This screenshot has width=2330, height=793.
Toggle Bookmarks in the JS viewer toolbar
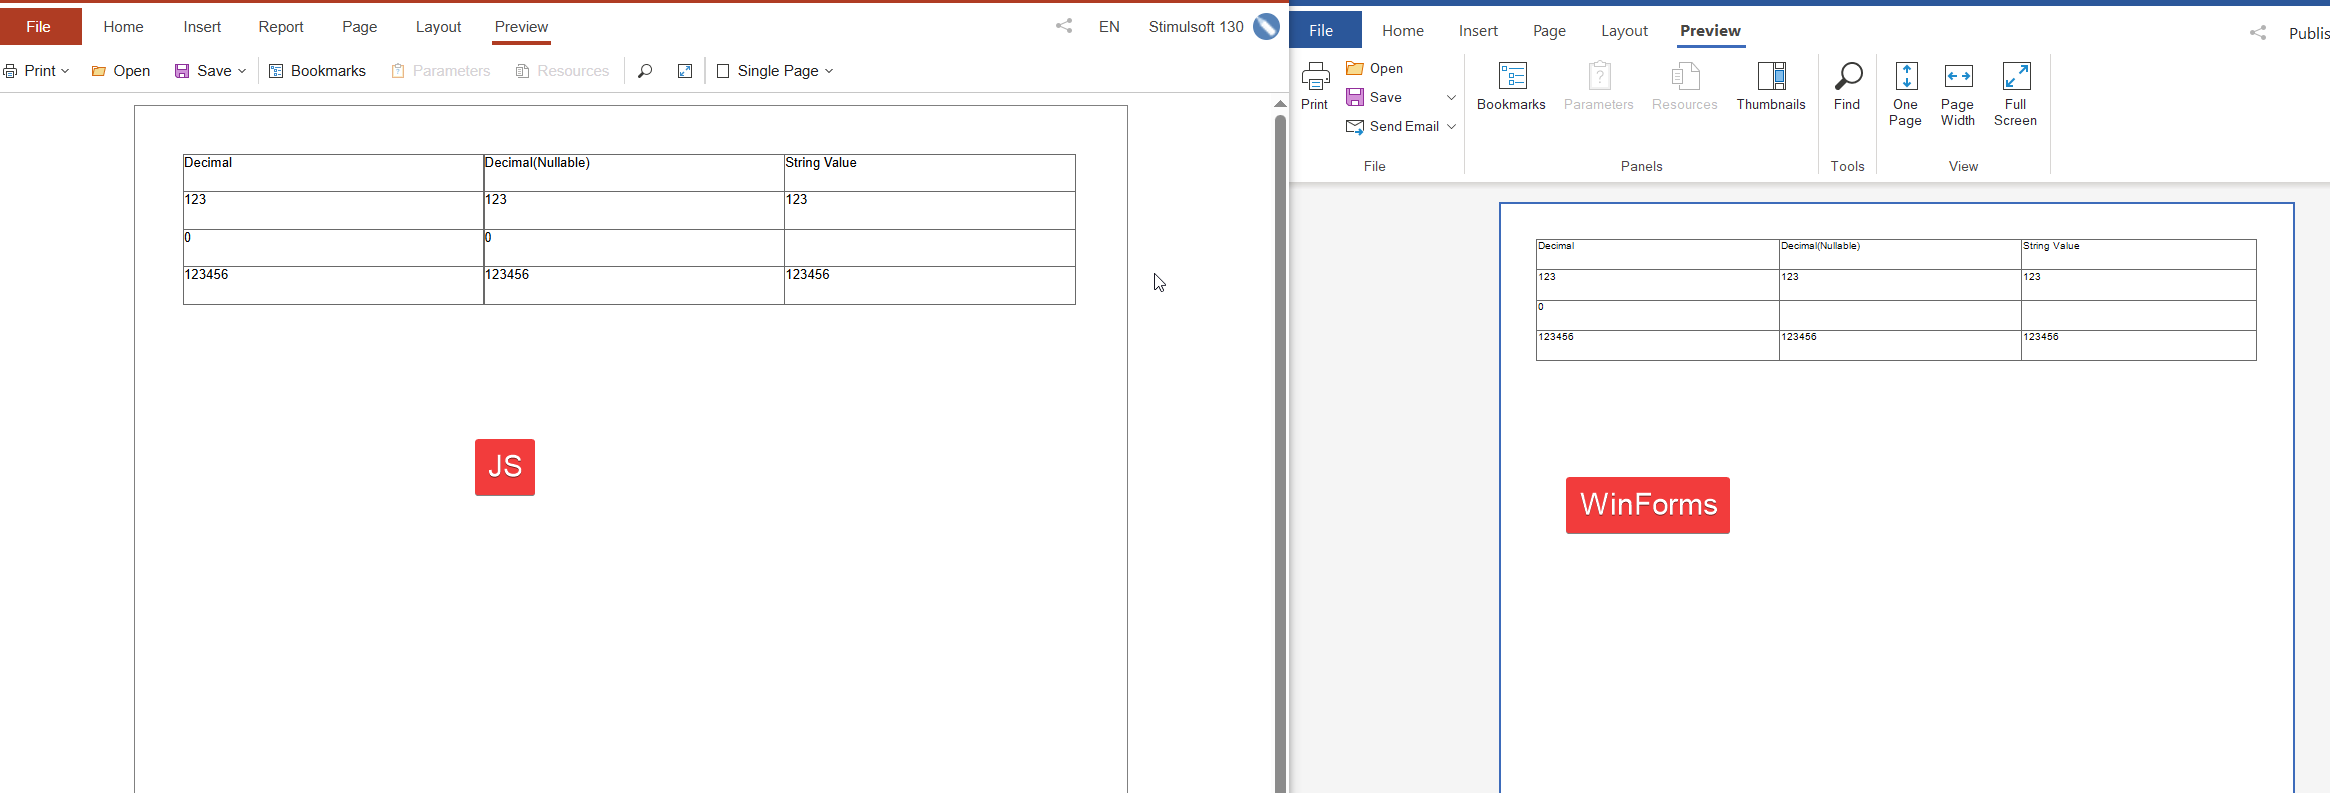click(x=317, y=71)
